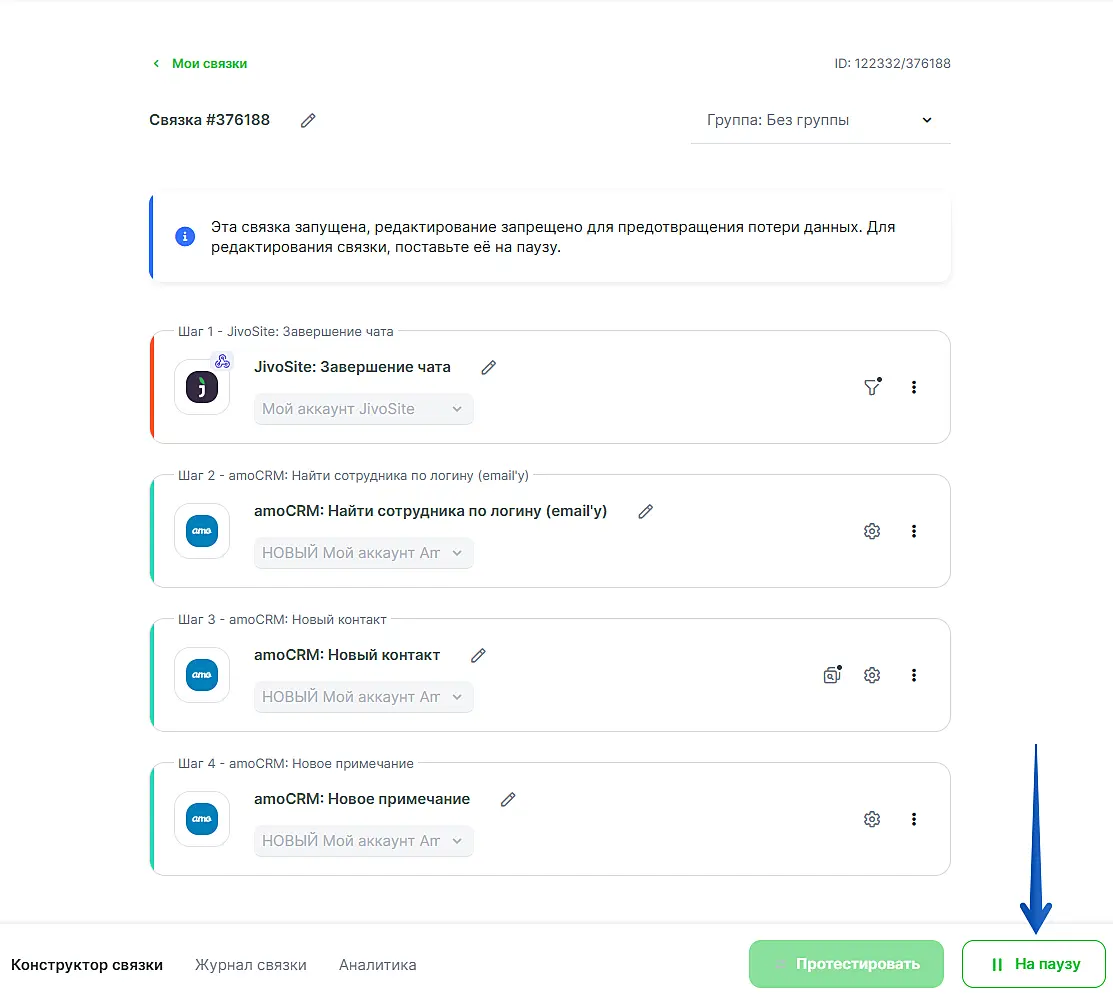
Task: Edit the name of Связка #376188
Action: pyautogui.click(x=307, y=121)
